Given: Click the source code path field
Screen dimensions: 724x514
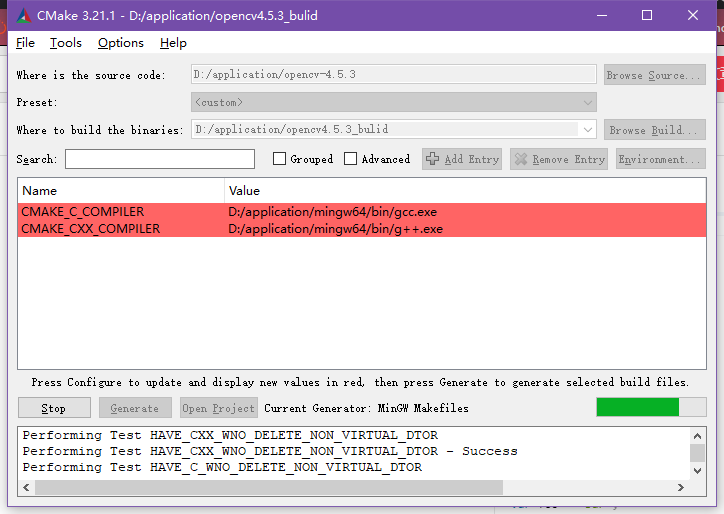Looking at the screenshot, I should (x=394, y=74).
